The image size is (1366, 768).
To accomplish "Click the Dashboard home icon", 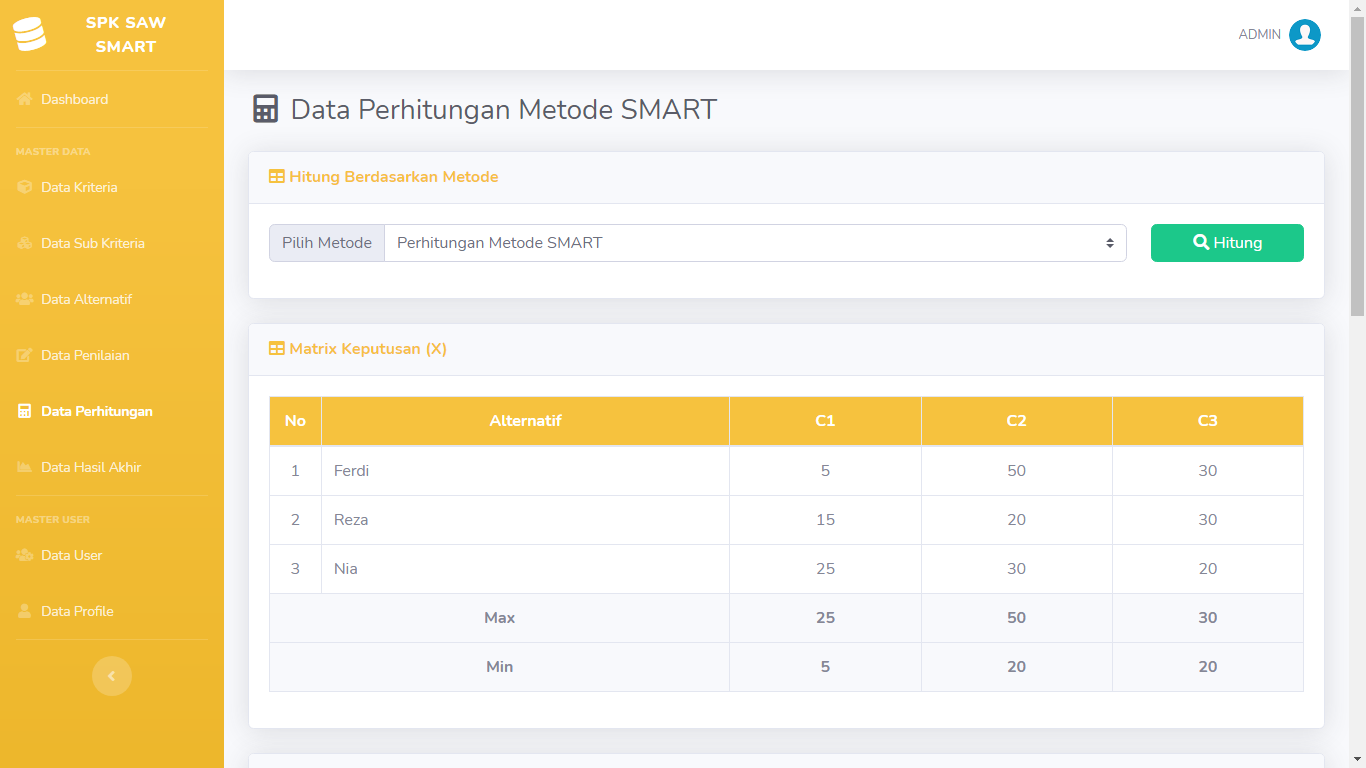I will [x=25, y=99].
